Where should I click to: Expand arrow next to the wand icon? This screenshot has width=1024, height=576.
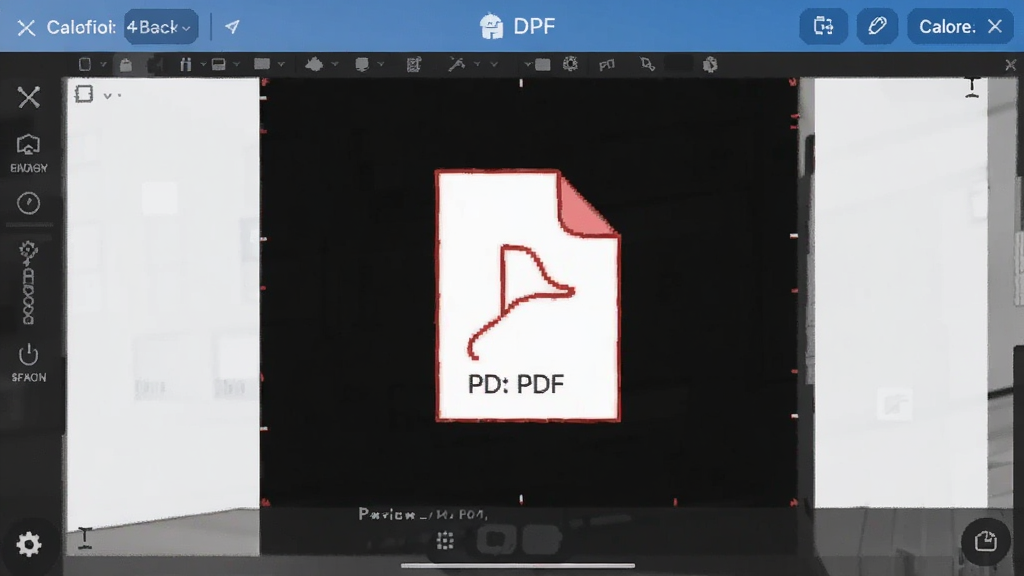477,65
